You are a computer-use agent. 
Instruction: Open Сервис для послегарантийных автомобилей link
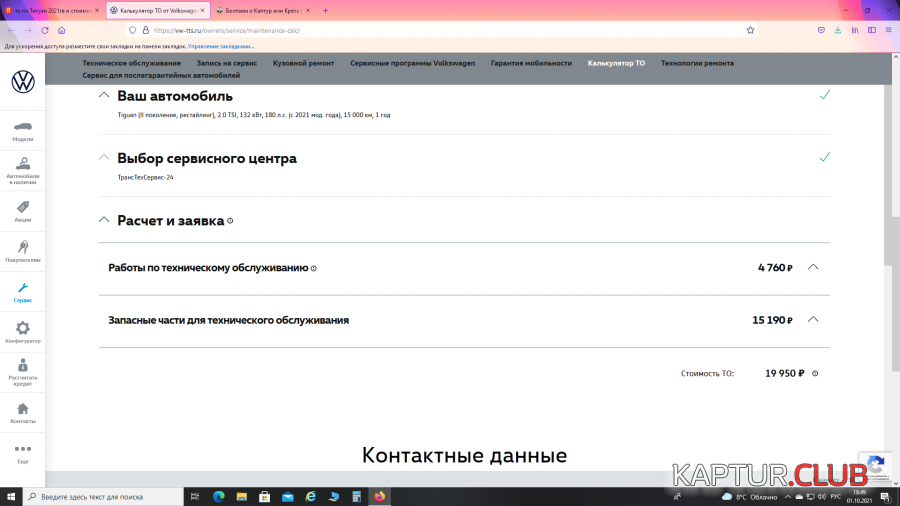click(161, 75)
